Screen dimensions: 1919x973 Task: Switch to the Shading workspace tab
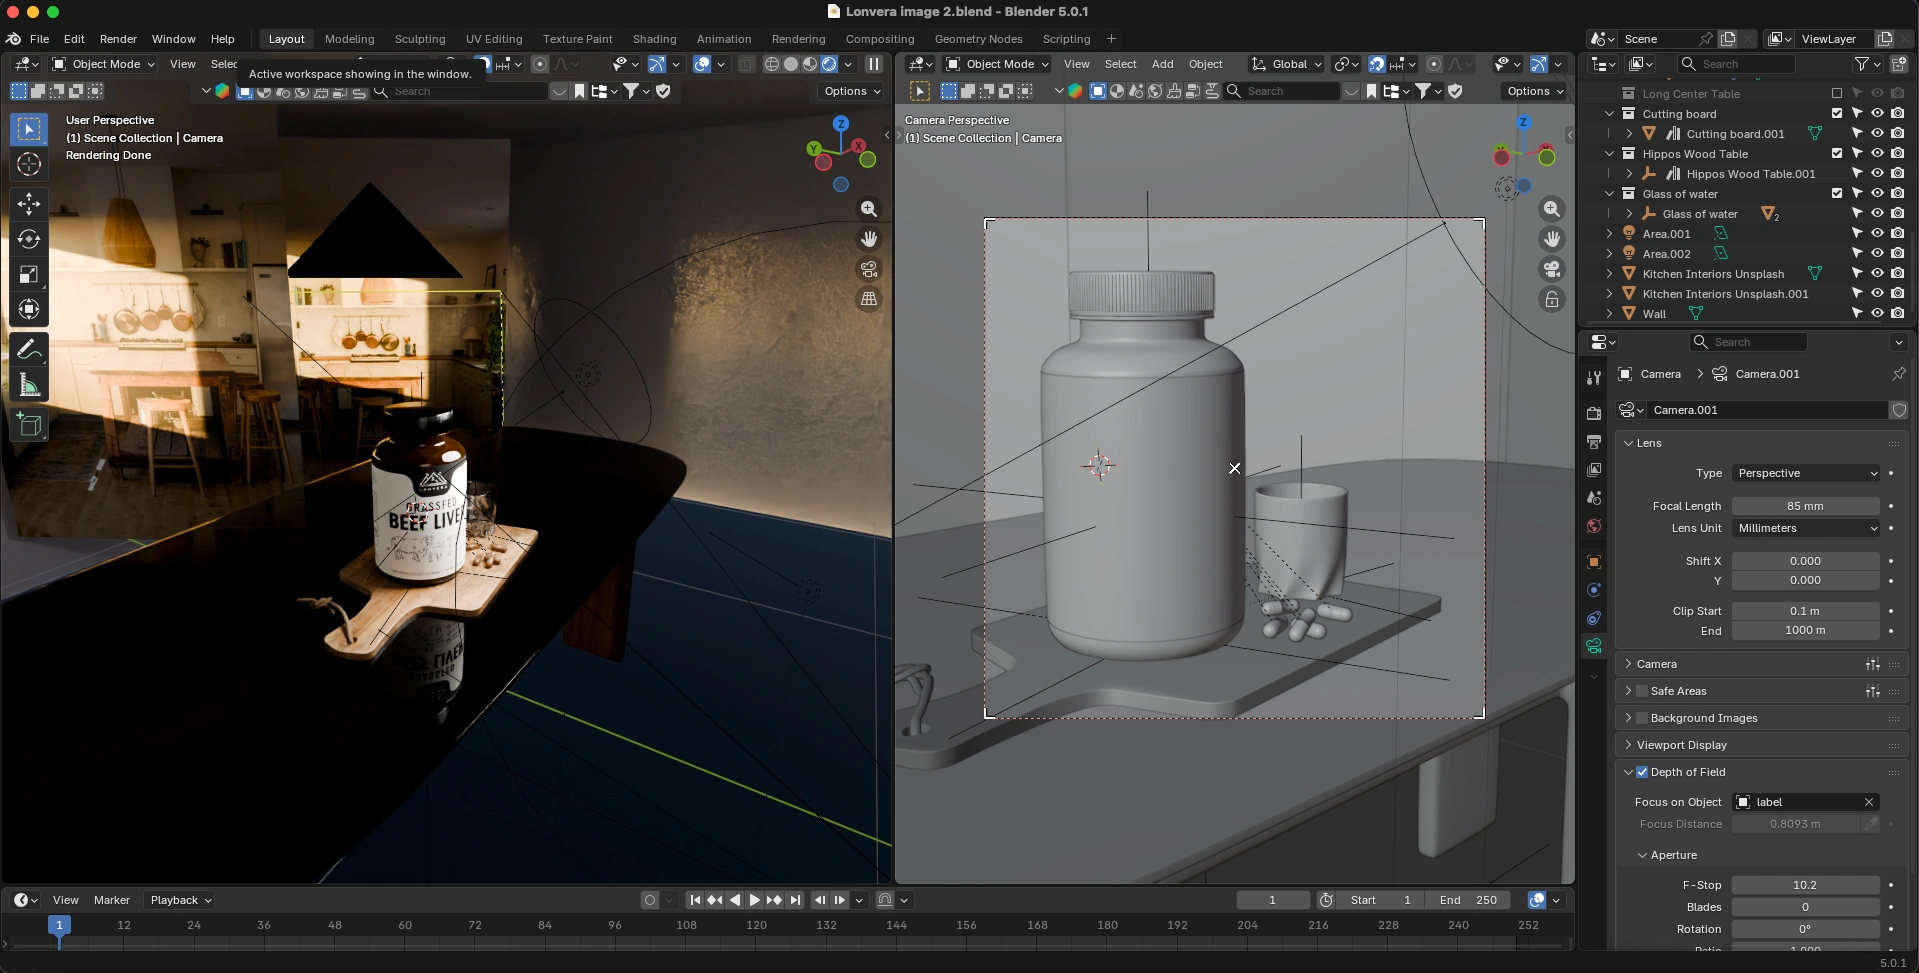coord(654,39)
